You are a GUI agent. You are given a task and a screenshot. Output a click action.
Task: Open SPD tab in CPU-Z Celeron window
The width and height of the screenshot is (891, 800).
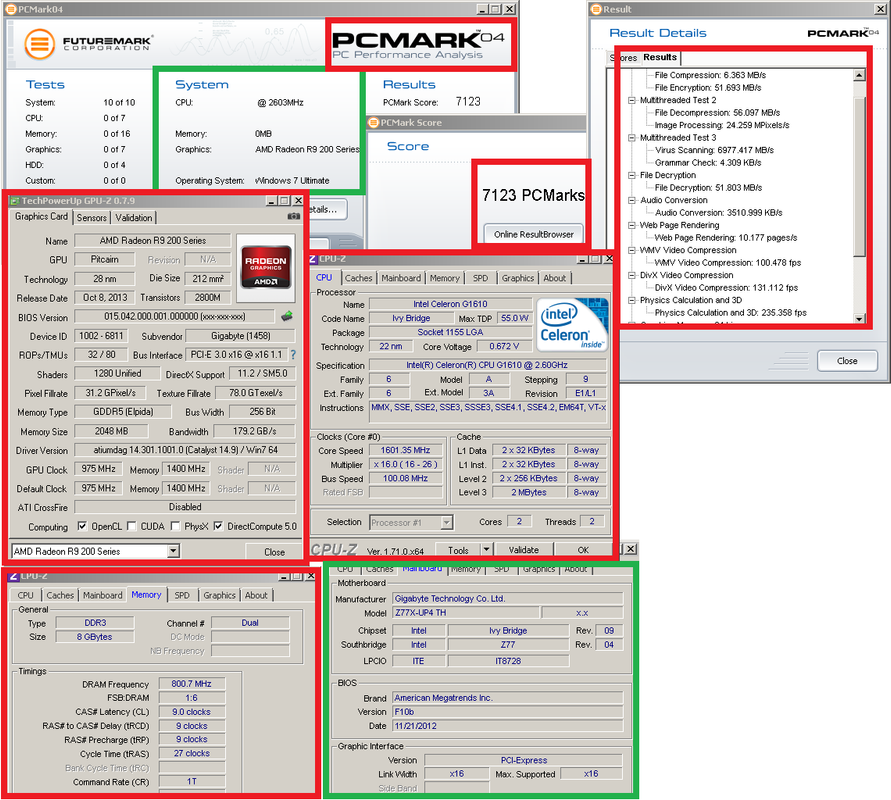coord(480,278)
